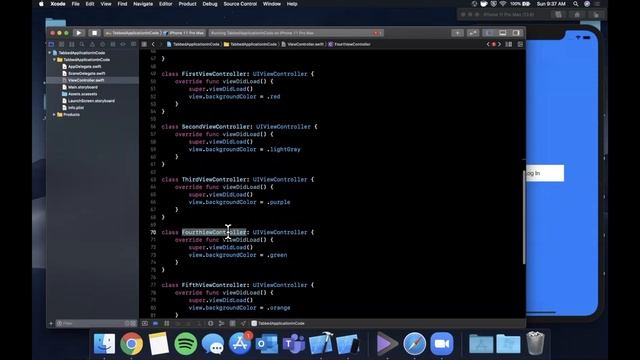Toggle the debug area panel visibility
This screenshot has height=360, width=640.
tap(503, 33)
